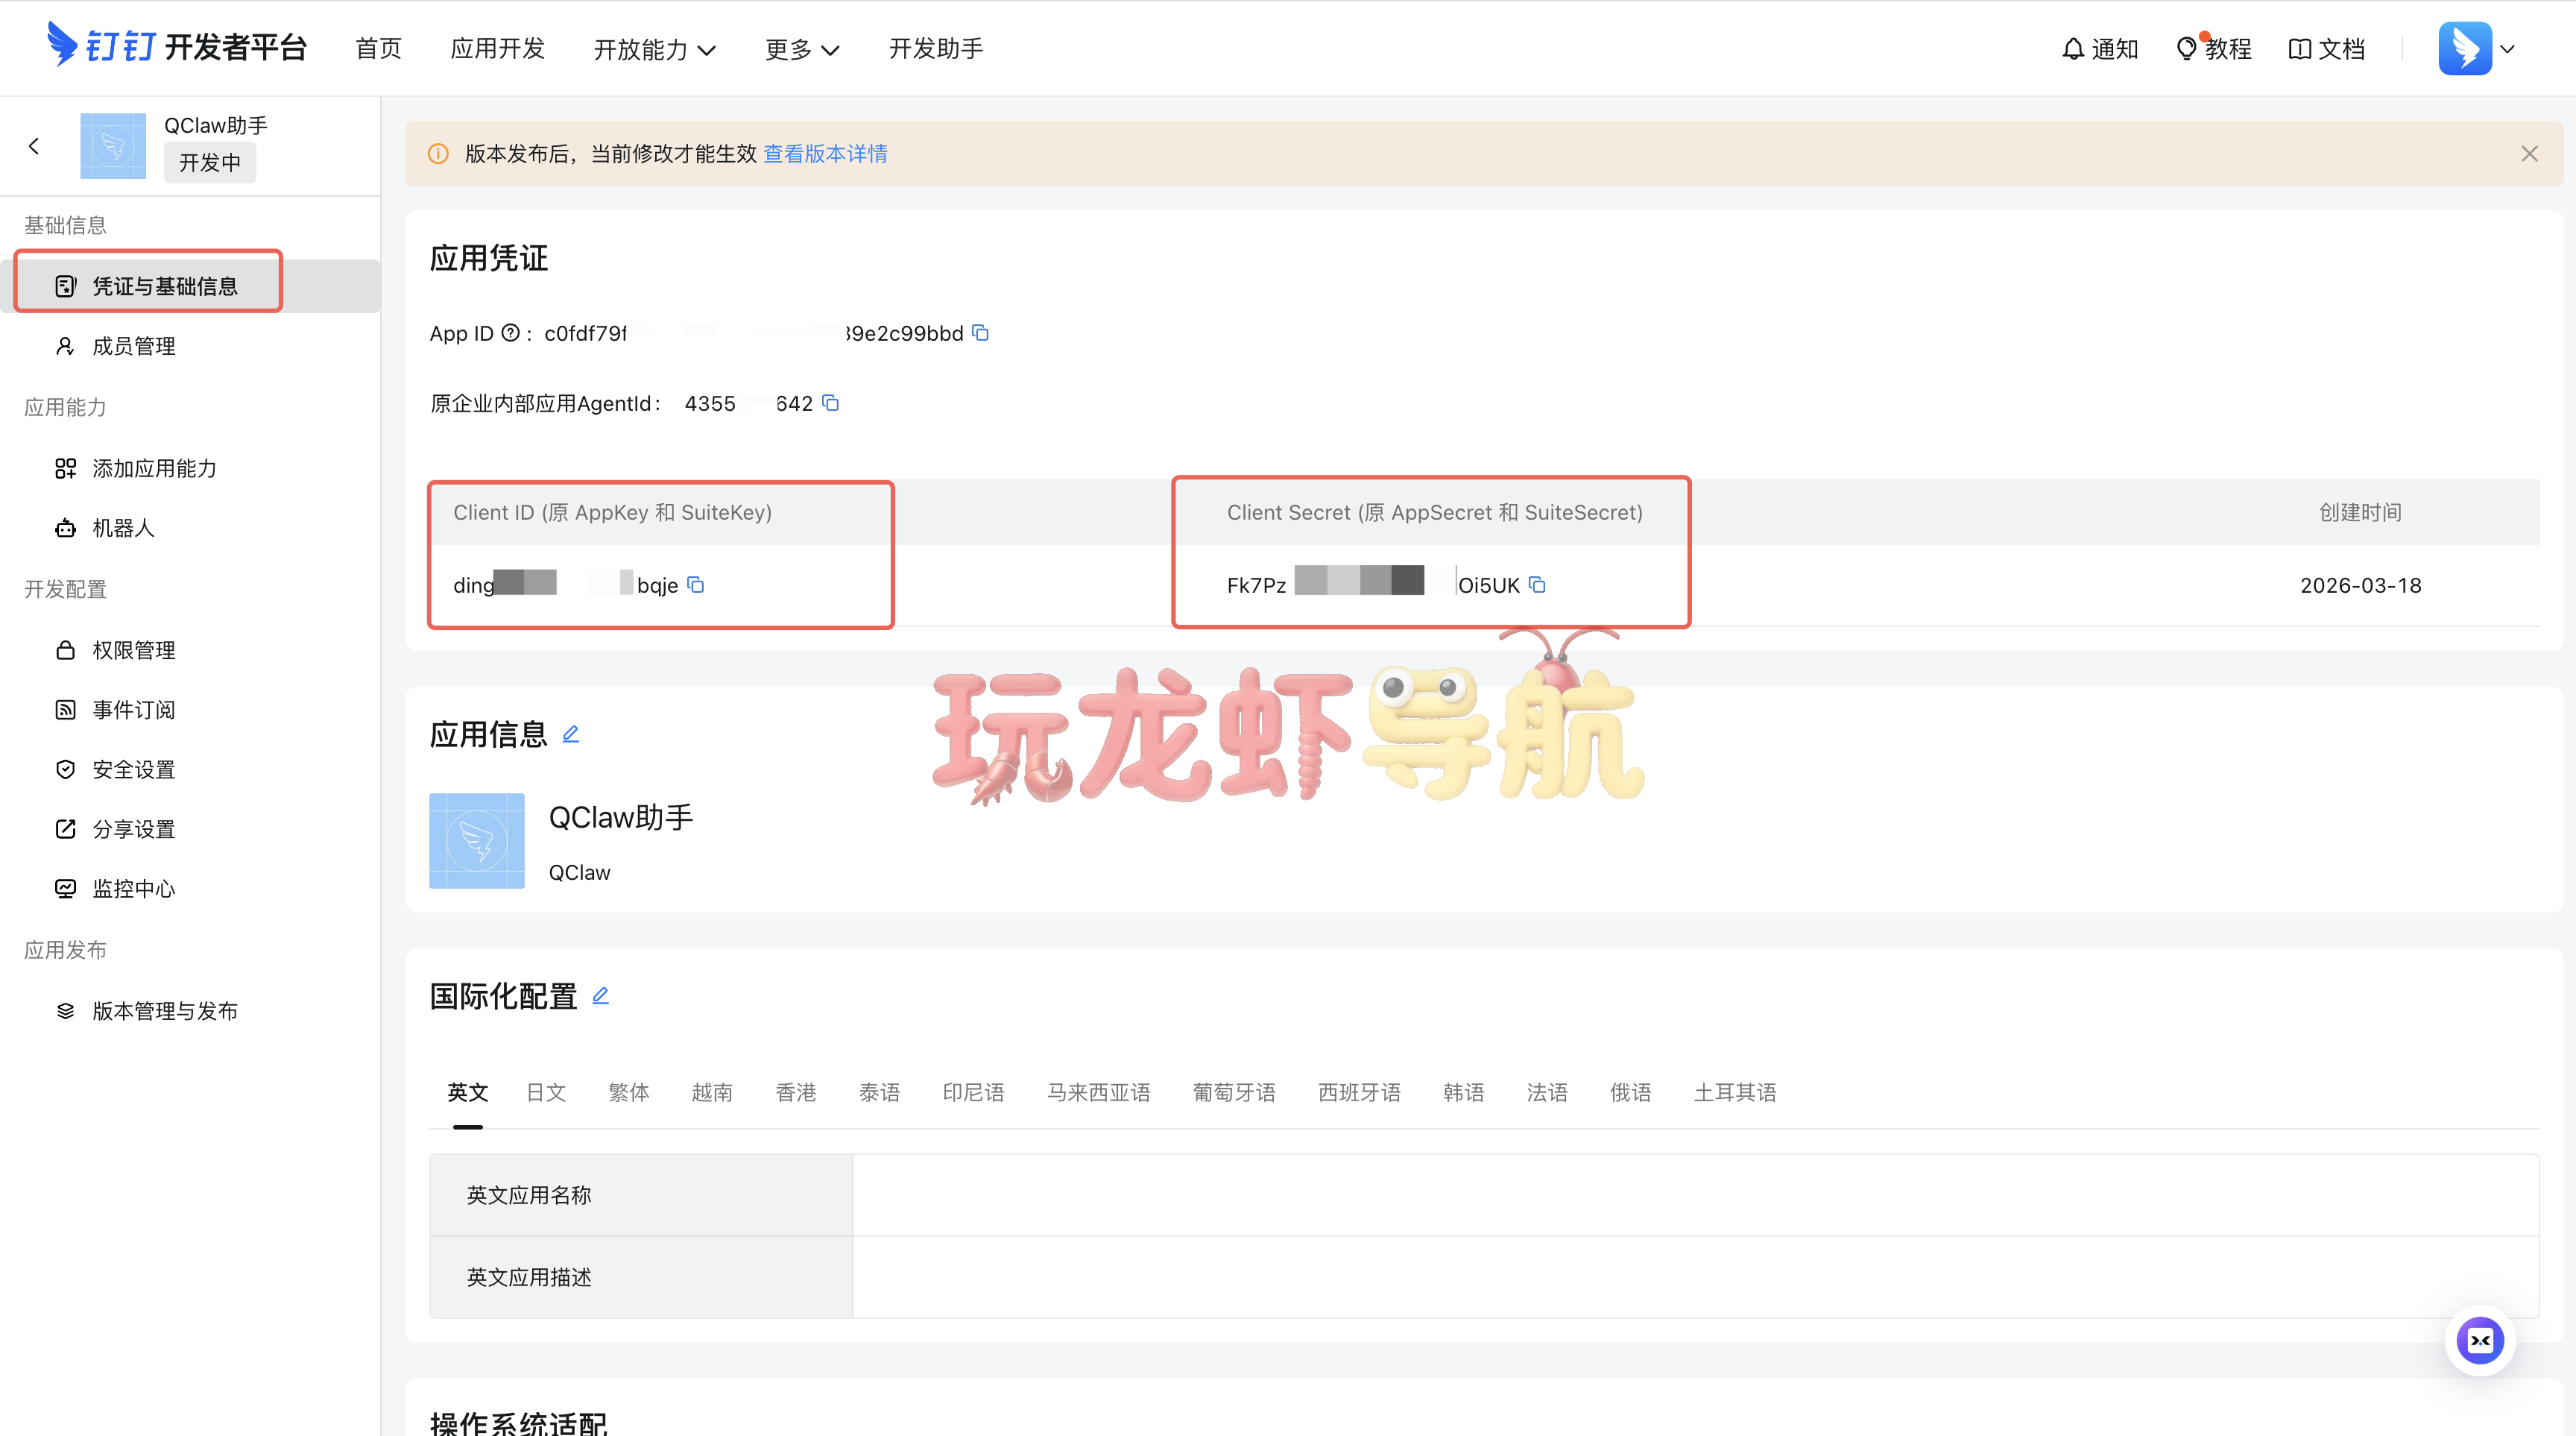
Task: Go to 应用开发 in the top navigation
Action: (x=497, y=48)
